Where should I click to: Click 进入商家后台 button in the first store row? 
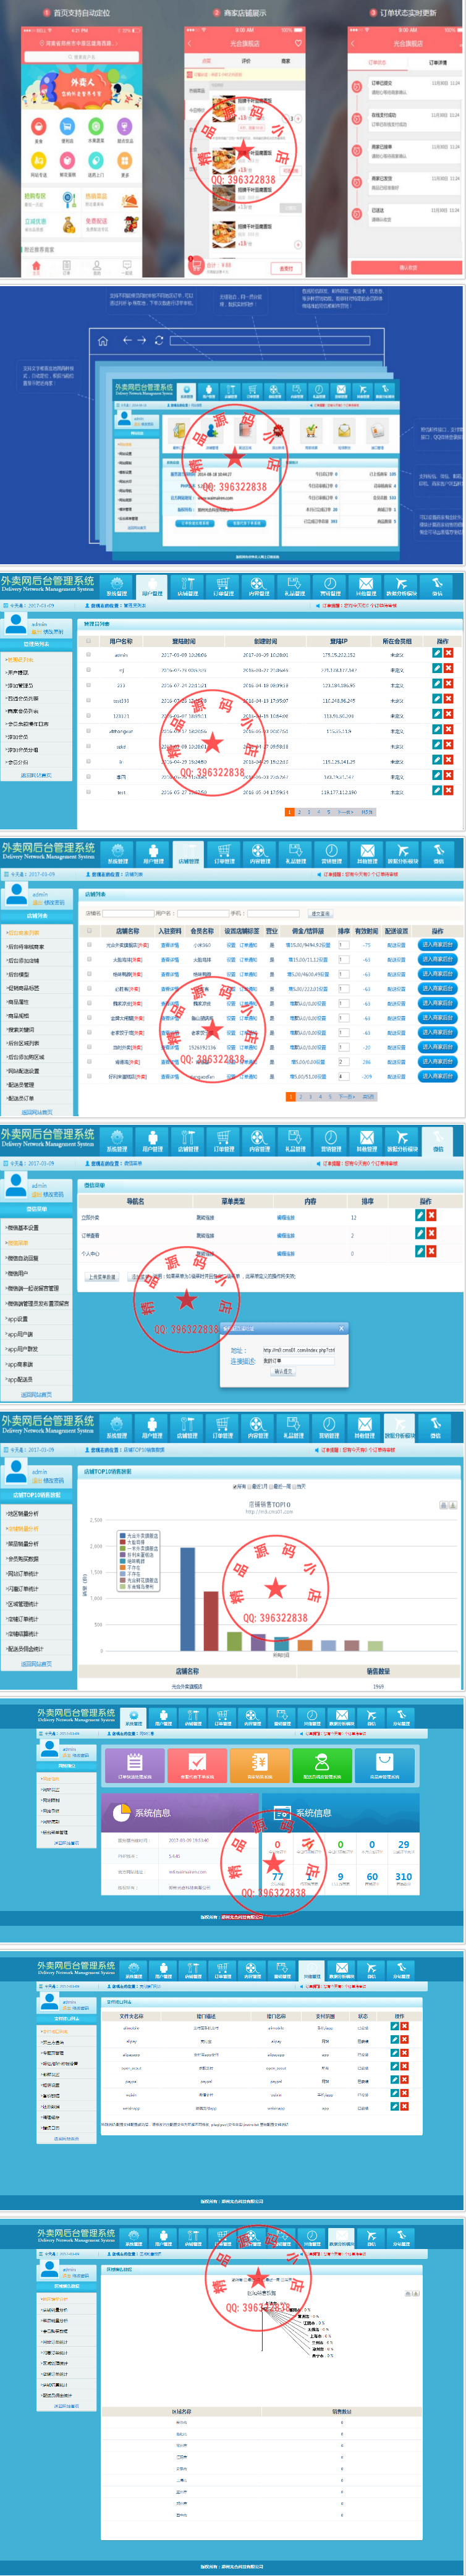pos(437,945)
